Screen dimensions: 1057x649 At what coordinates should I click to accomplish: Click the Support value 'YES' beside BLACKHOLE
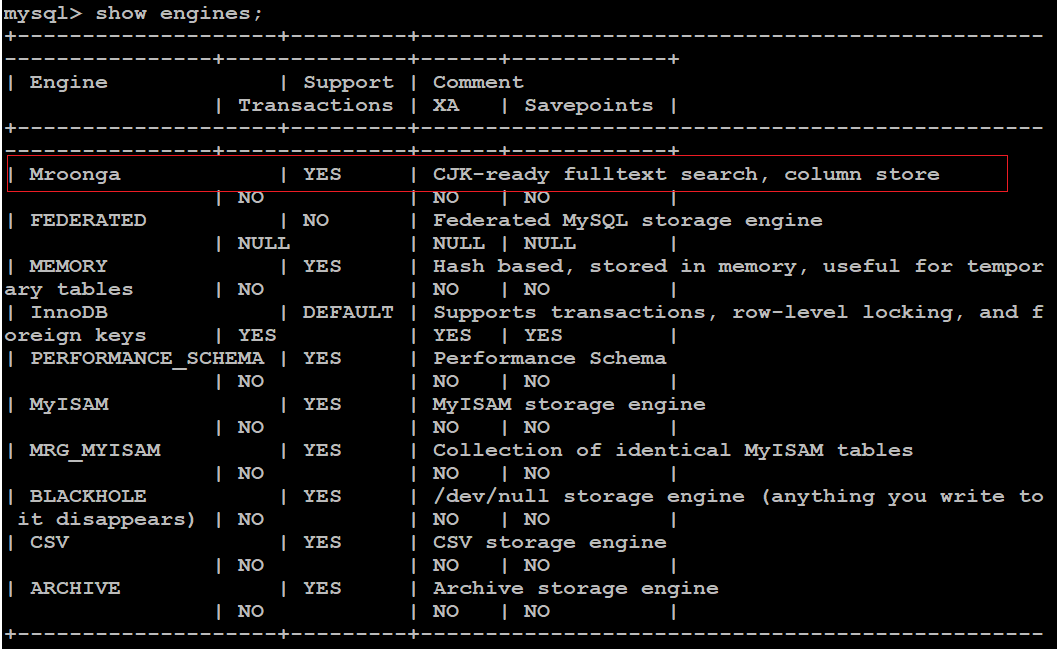(x=322, y=496)
